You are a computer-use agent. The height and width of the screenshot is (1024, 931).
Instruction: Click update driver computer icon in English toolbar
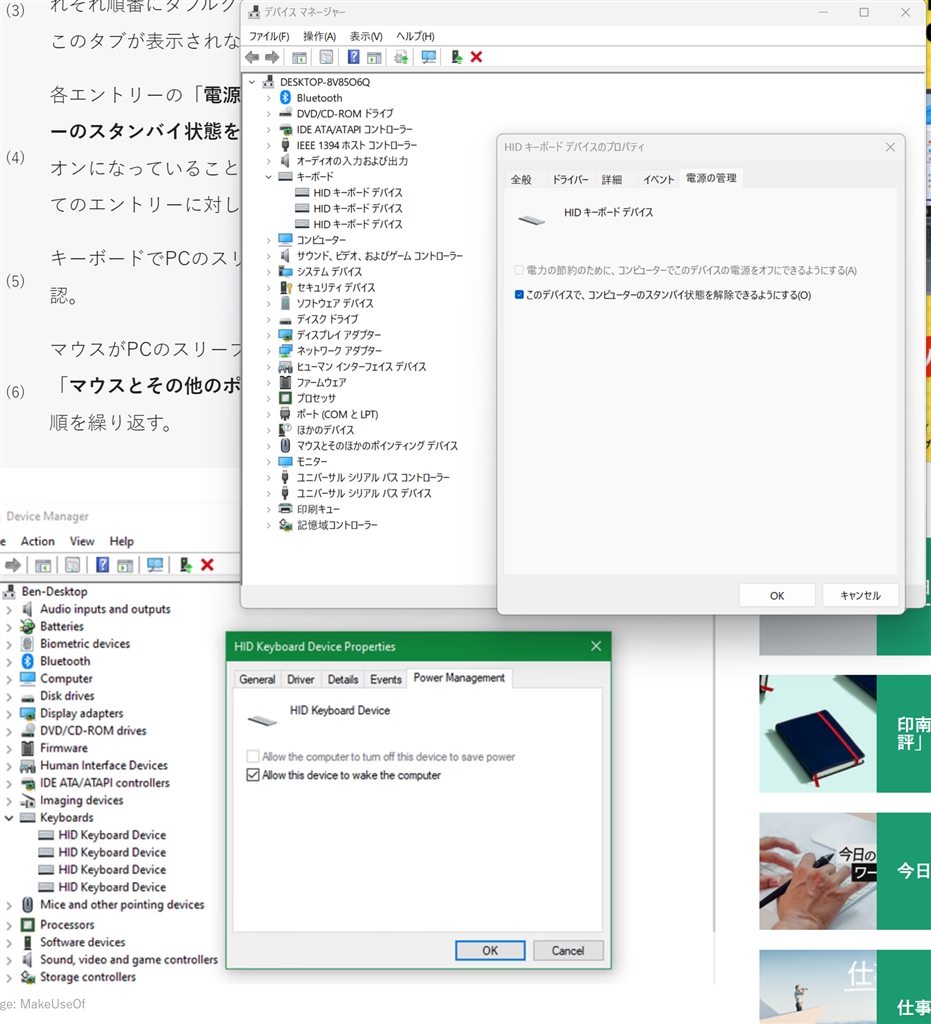[185, 565]
